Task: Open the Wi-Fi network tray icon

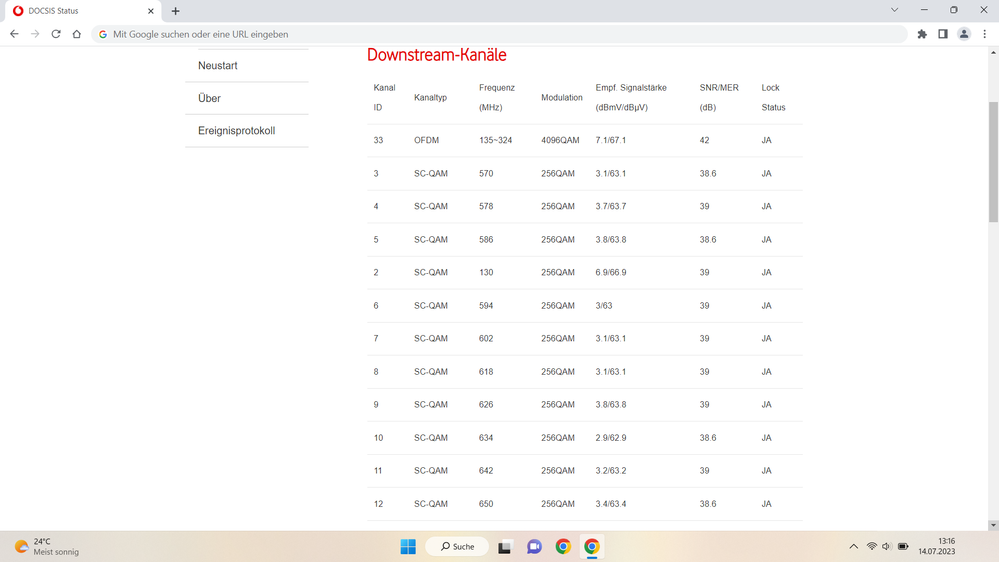Action: point(872,547)
